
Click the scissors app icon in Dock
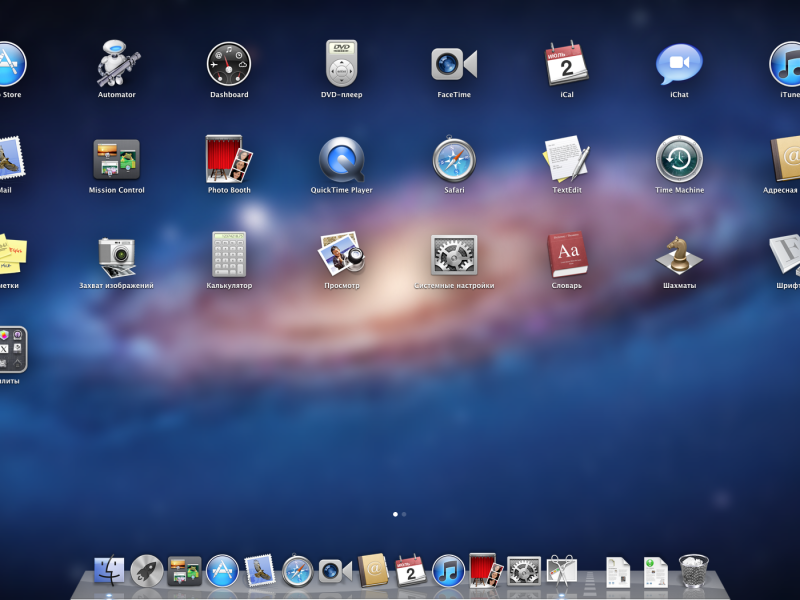[x=561, y=570]
